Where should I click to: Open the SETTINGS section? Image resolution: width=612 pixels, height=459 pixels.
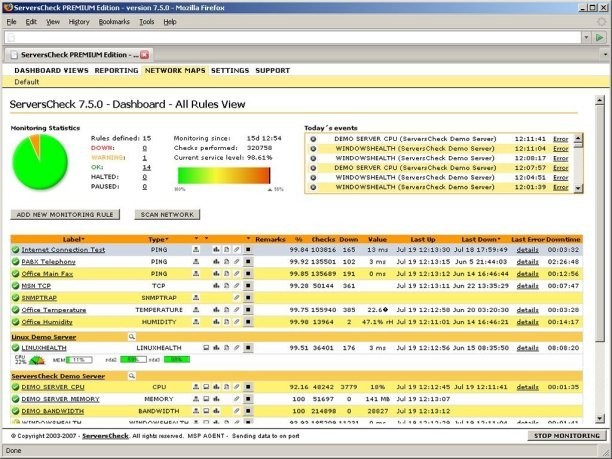tap(230, 71)
